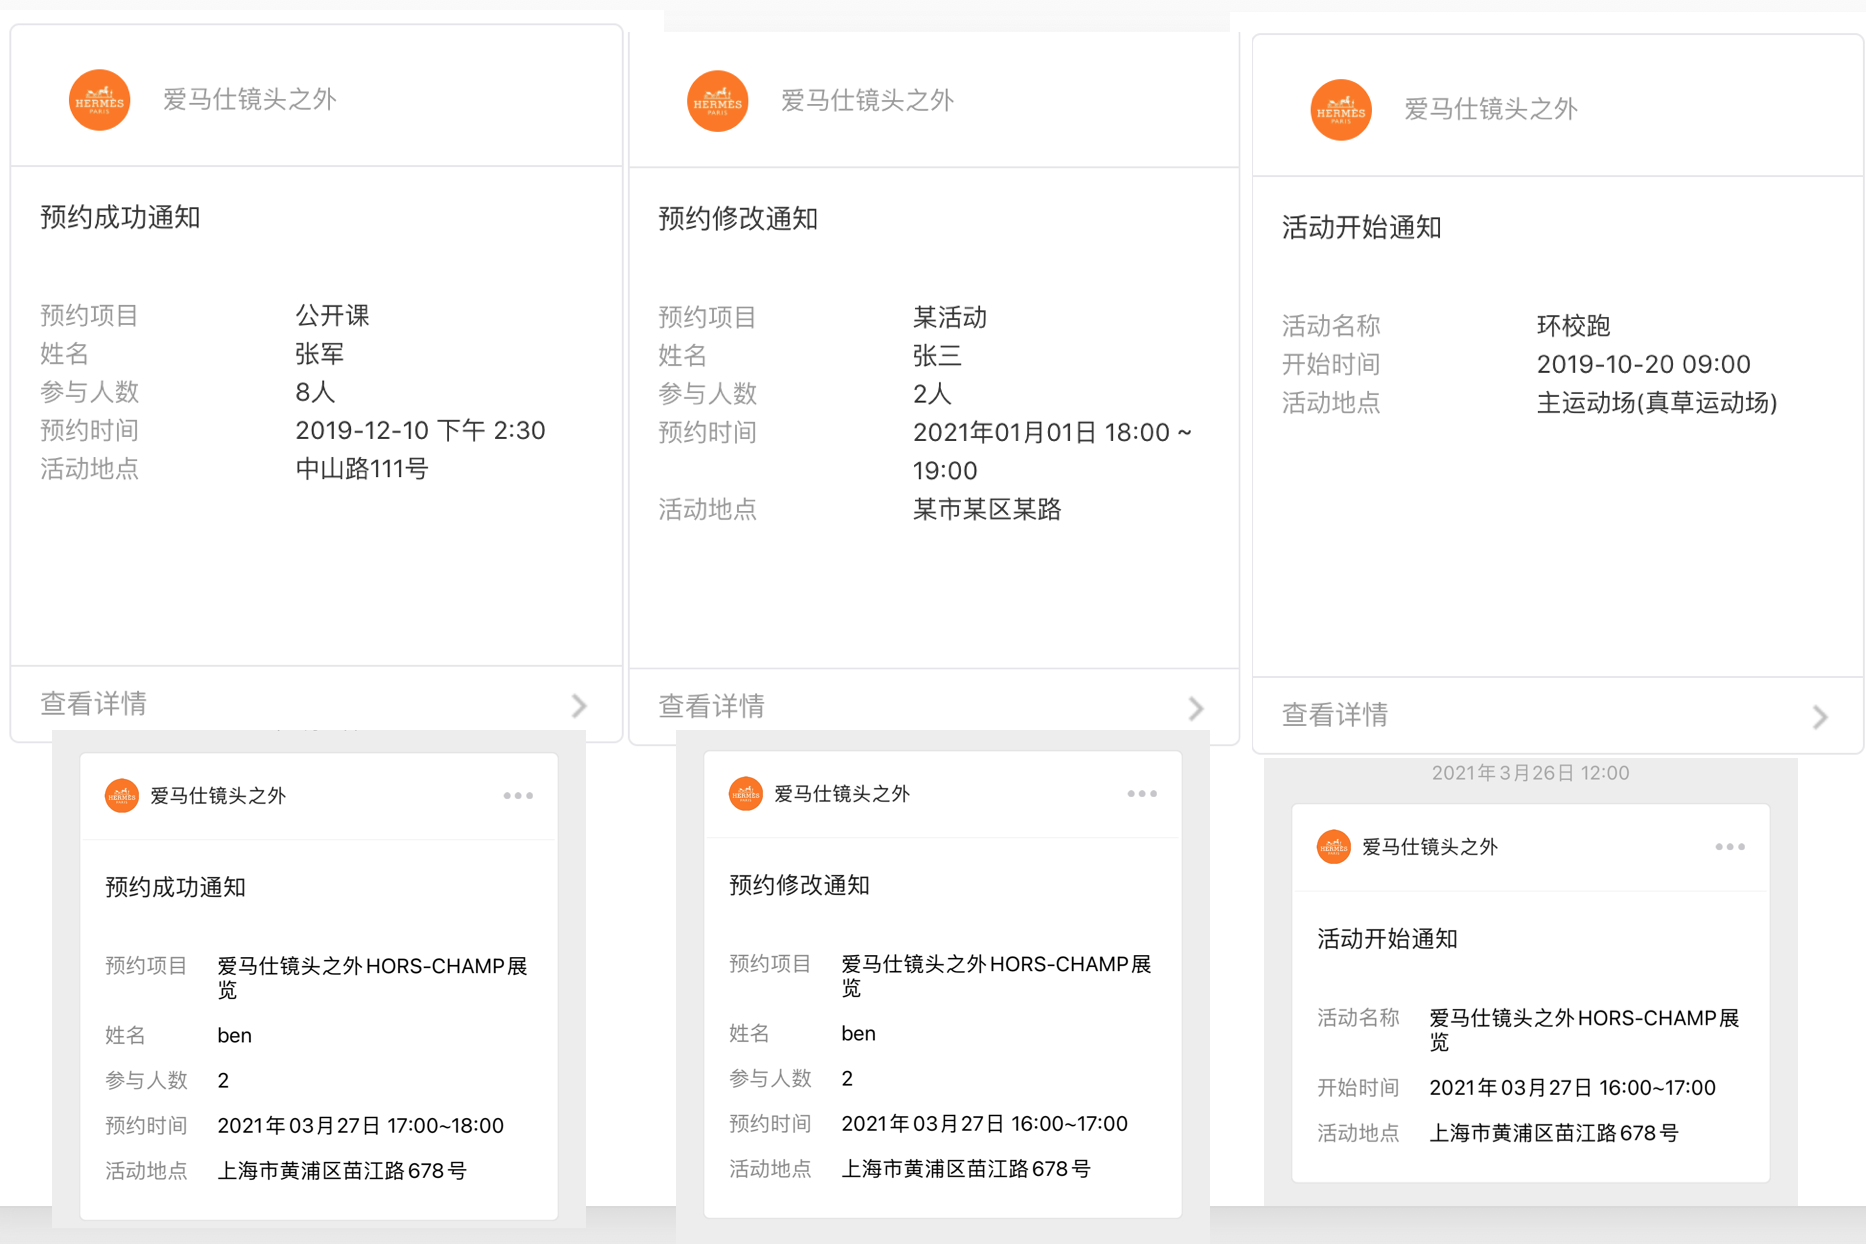Image resolution: width=1866 pixels, height=1244 pixels.
Task: Click the participant count 2人
Action: (x=932, y=394)
